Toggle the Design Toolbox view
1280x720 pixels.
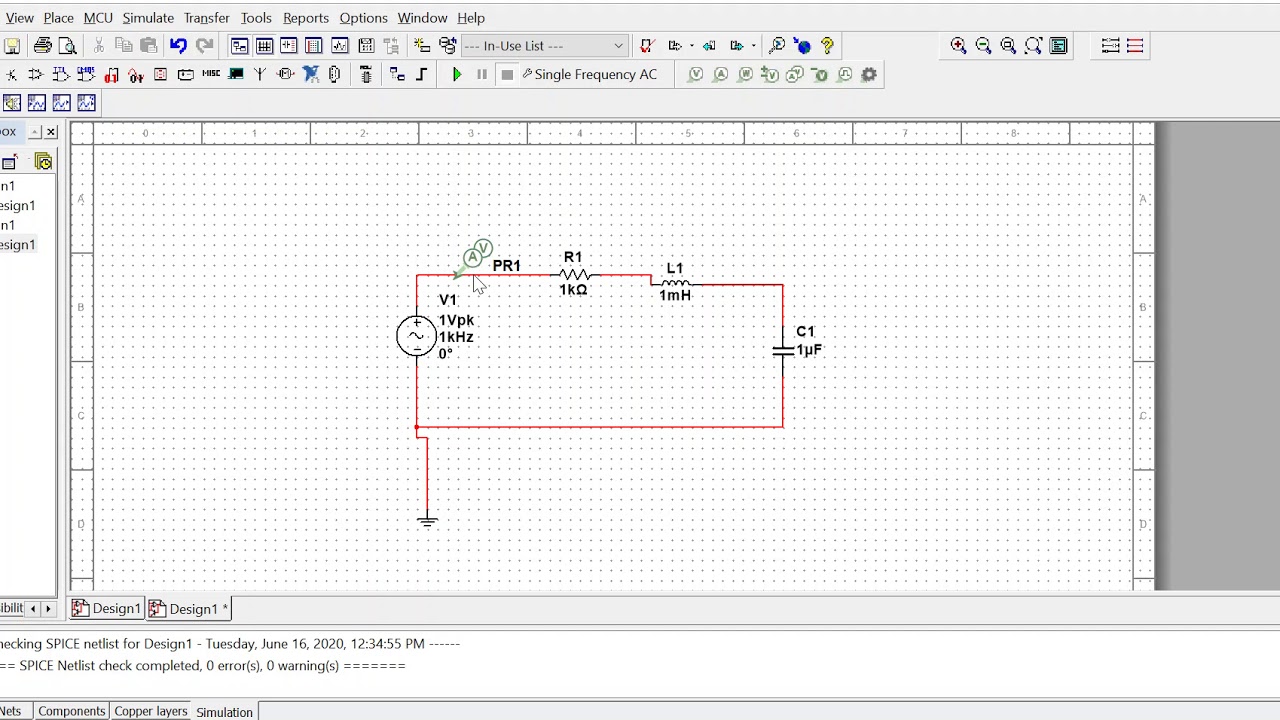239,46
